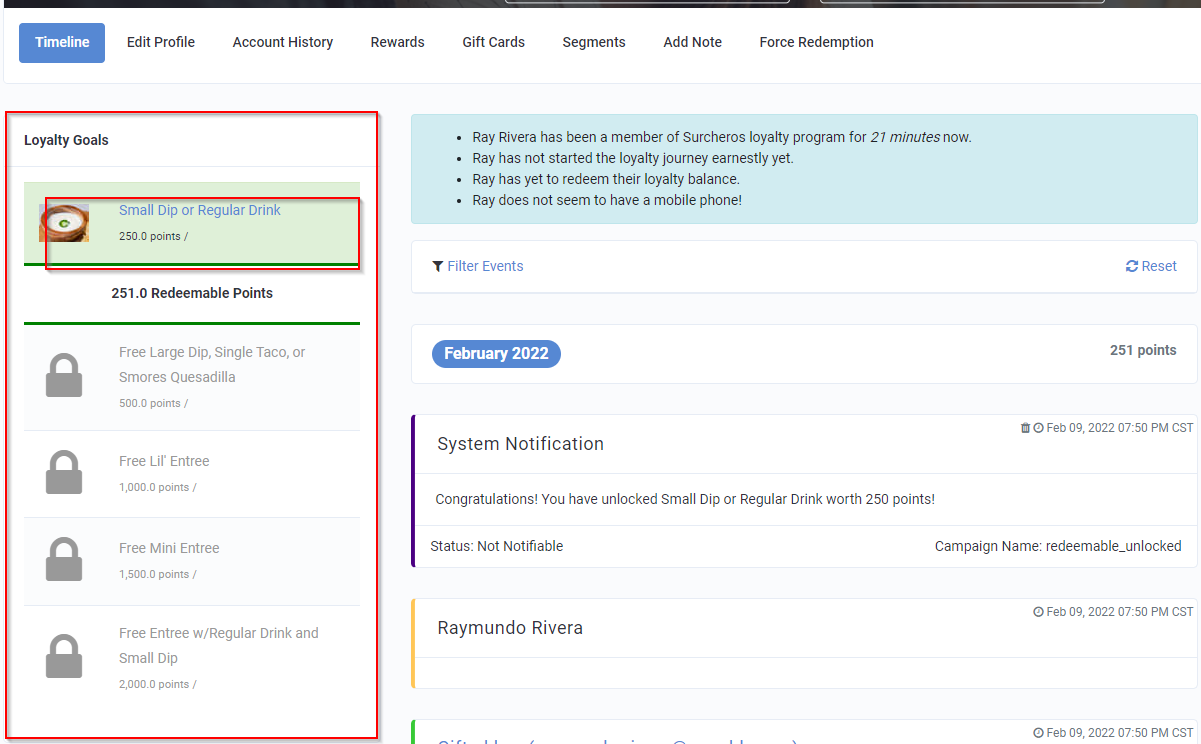The image size is (1201, 744).
Task: Click the Small Dip or Regular Drink link
Action: [x=200, y=210]
